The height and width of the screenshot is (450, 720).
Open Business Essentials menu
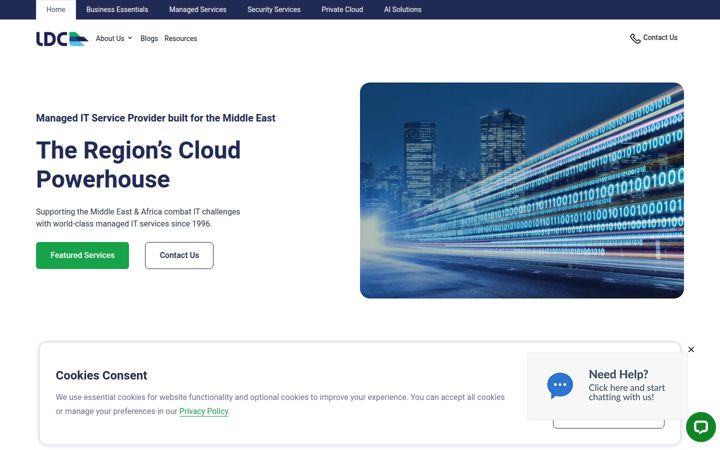point(117,10)
